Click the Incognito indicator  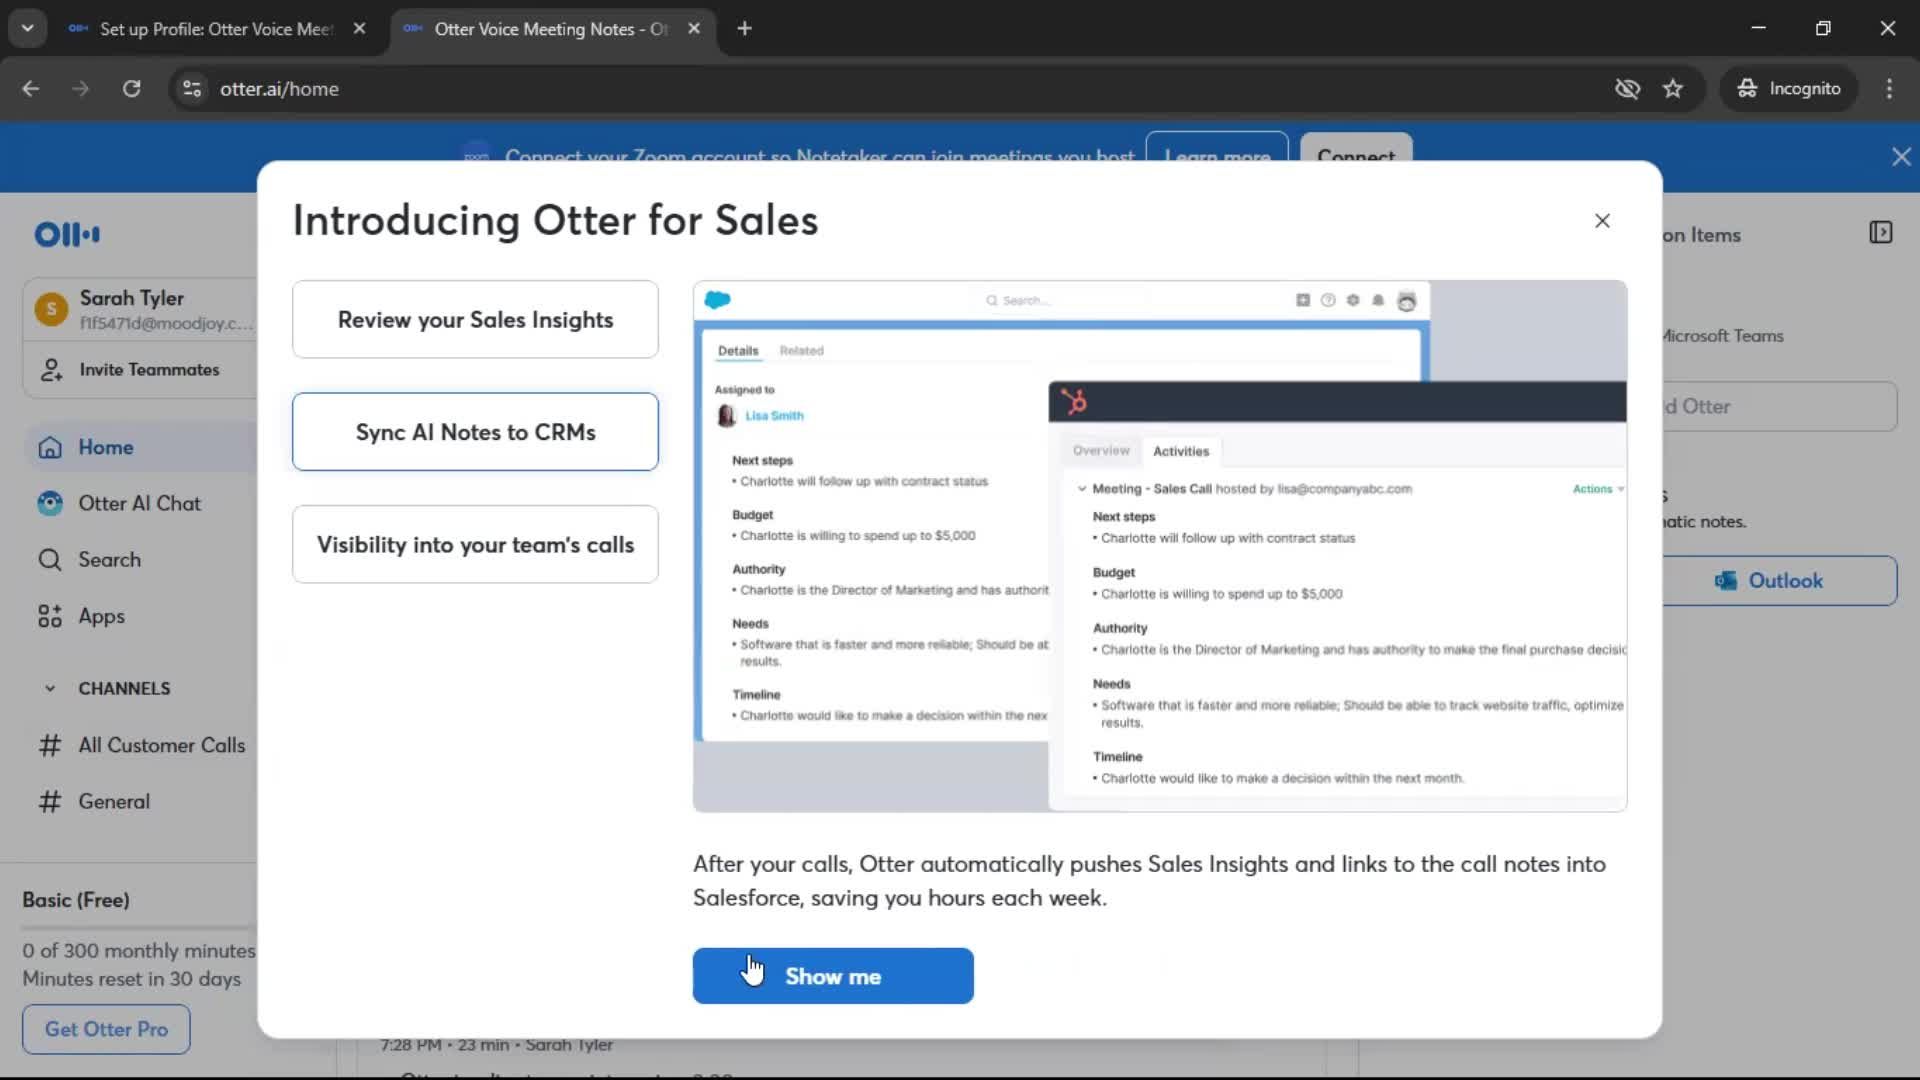1788,89
